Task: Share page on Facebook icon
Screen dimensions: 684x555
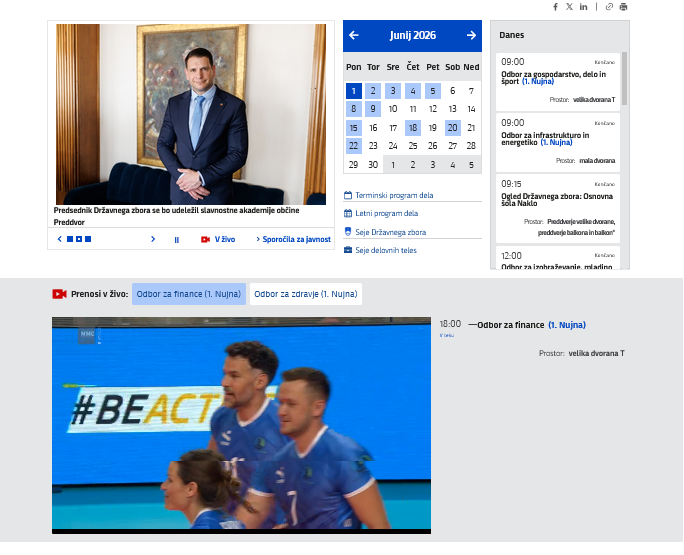Action: 555,7
